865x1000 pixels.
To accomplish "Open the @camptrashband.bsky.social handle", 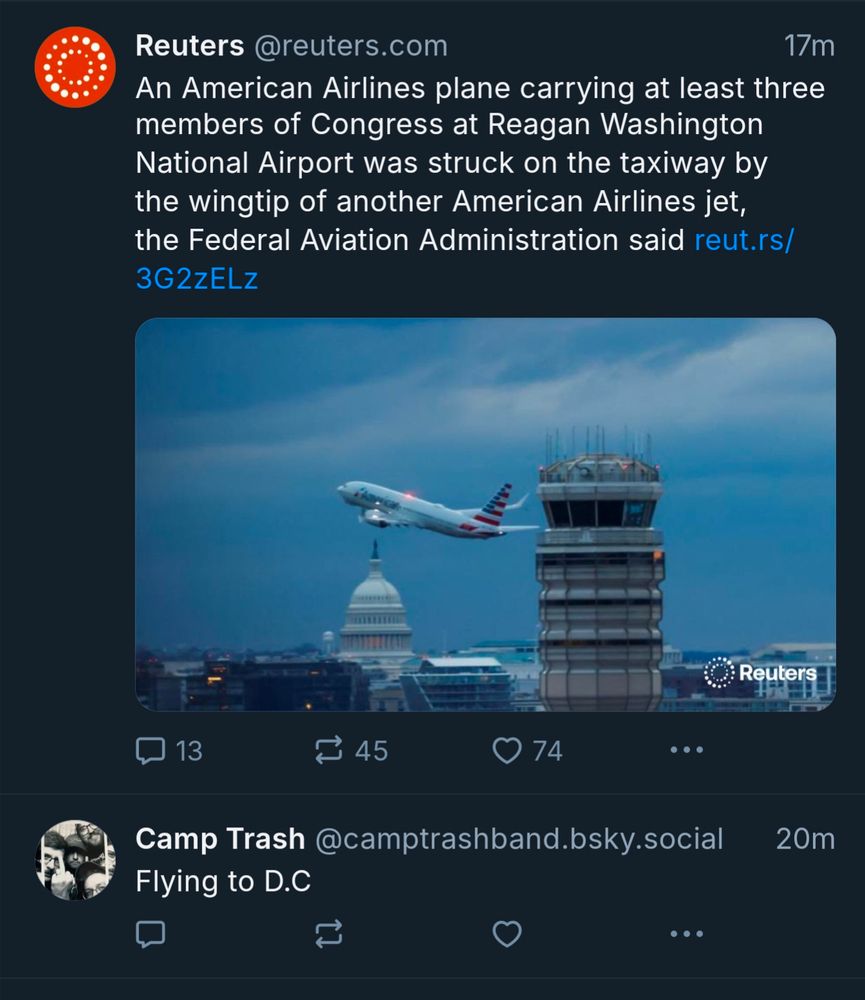I will (x=519, y=839).
